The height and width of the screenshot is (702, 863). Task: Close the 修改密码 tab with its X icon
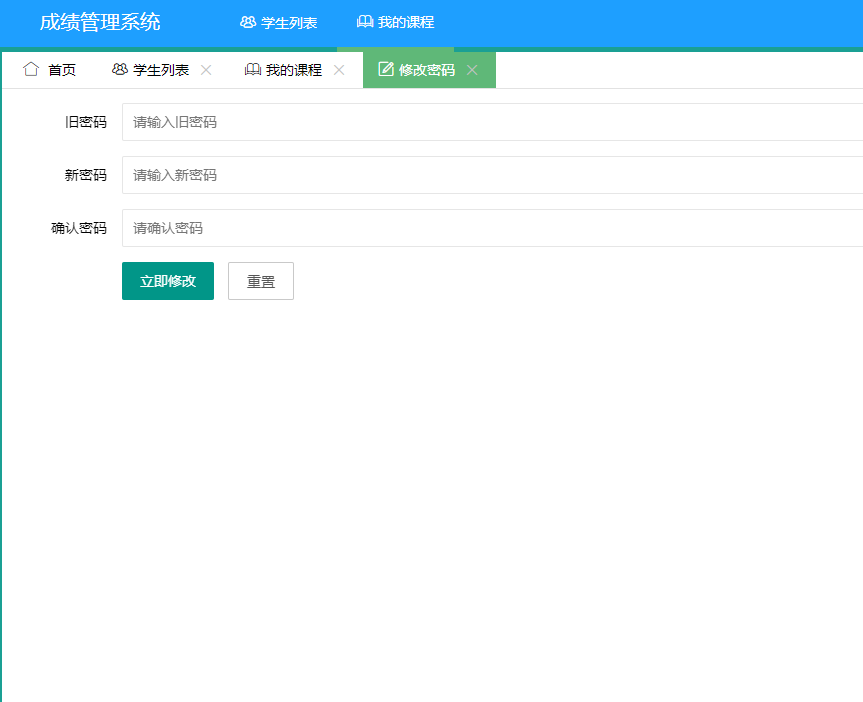pyautogui.click(x=471, y=70)
